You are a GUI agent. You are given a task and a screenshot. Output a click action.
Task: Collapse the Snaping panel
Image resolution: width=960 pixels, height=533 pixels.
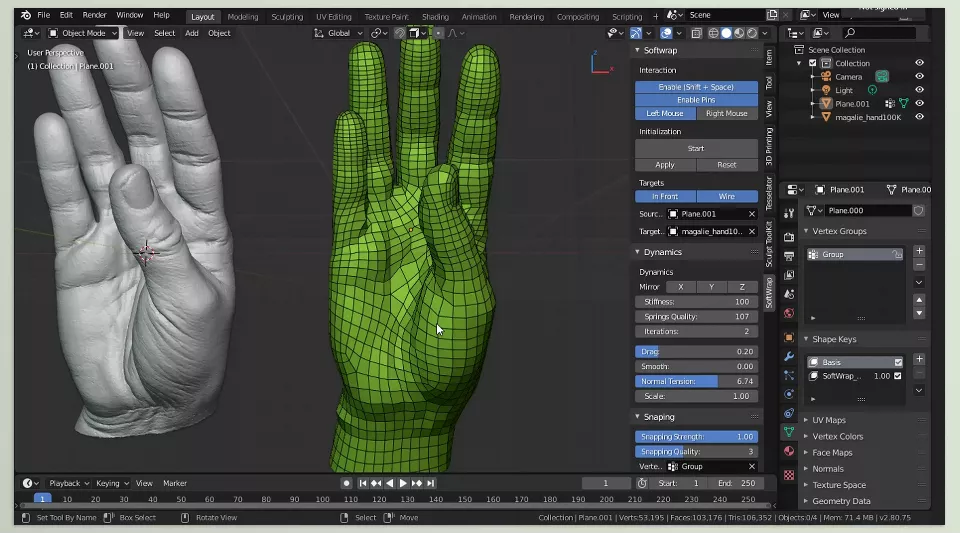coord(637,417)
